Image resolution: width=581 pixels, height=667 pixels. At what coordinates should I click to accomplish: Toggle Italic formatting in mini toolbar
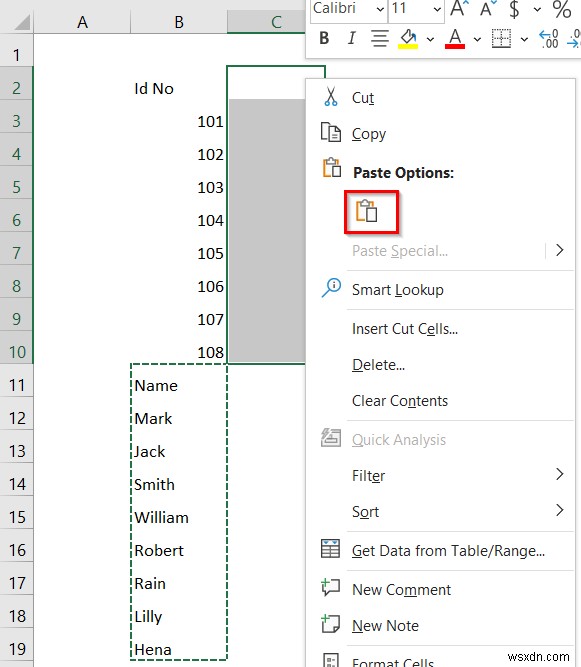pos(351,38)
